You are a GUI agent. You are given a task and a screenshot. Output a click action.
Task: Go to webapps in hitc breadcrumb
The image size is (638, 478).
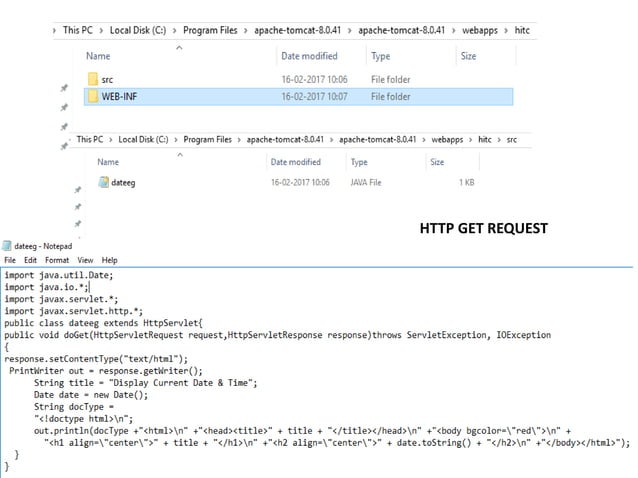480,30
